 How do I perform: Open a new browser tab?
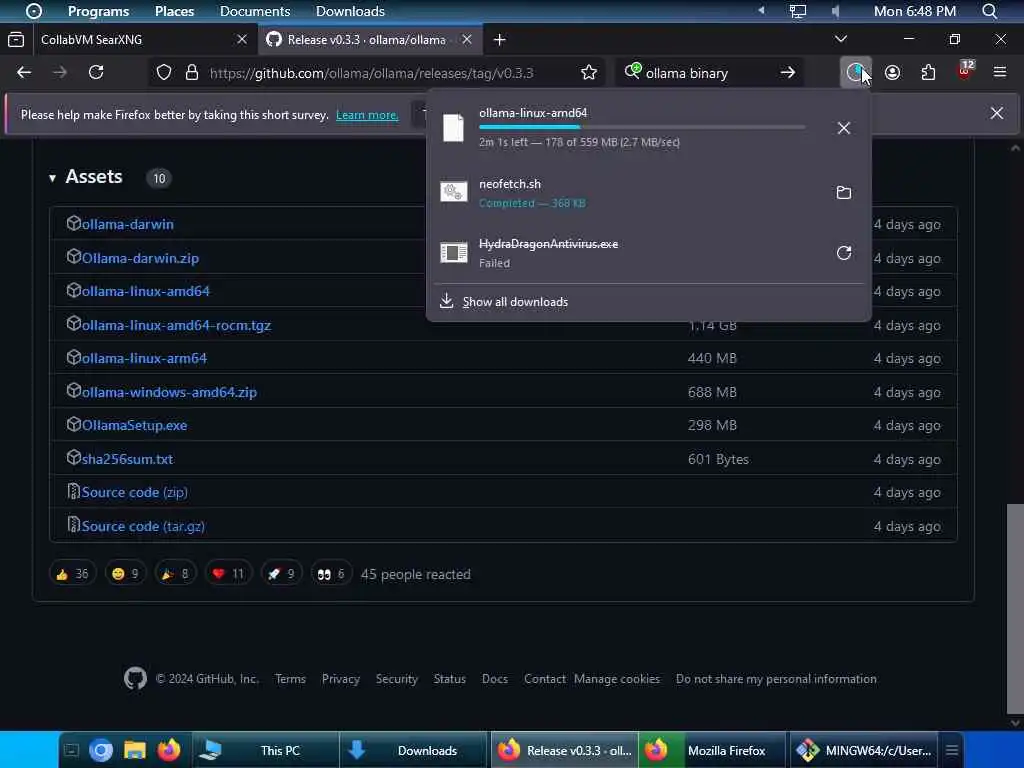click(500, 40)
